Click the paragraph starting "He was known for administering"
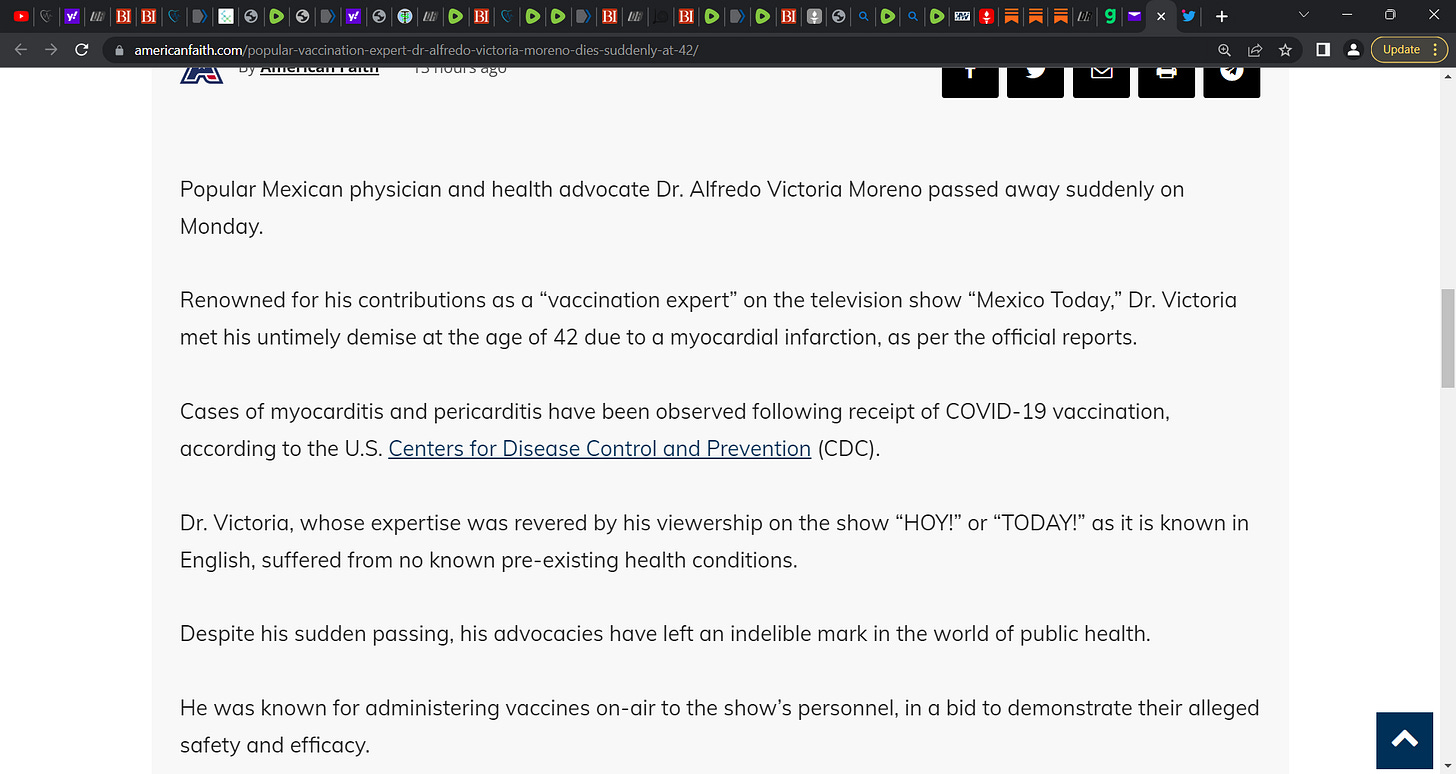This screenshot has width=1456, height=774. [x=719, y=726]
